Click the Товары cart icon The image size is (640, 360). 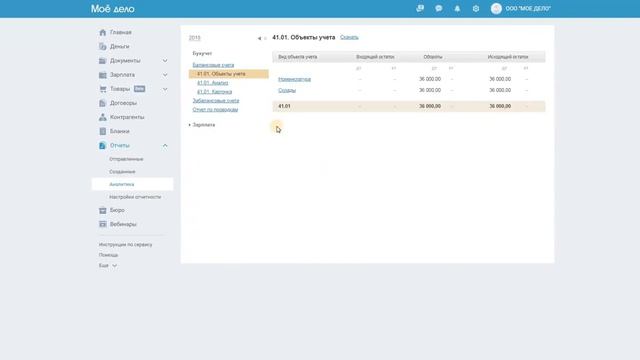[102, 89]
